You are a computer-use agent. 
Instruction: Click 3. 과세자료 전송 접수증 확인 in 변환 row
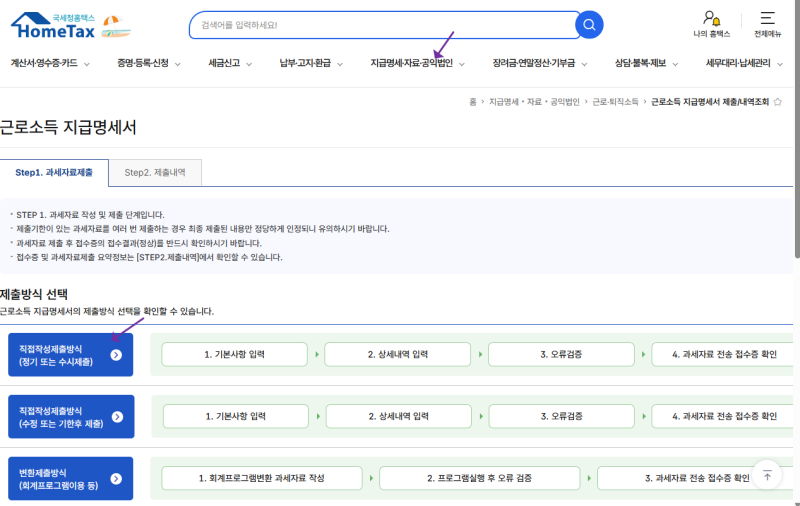point(697,478)
